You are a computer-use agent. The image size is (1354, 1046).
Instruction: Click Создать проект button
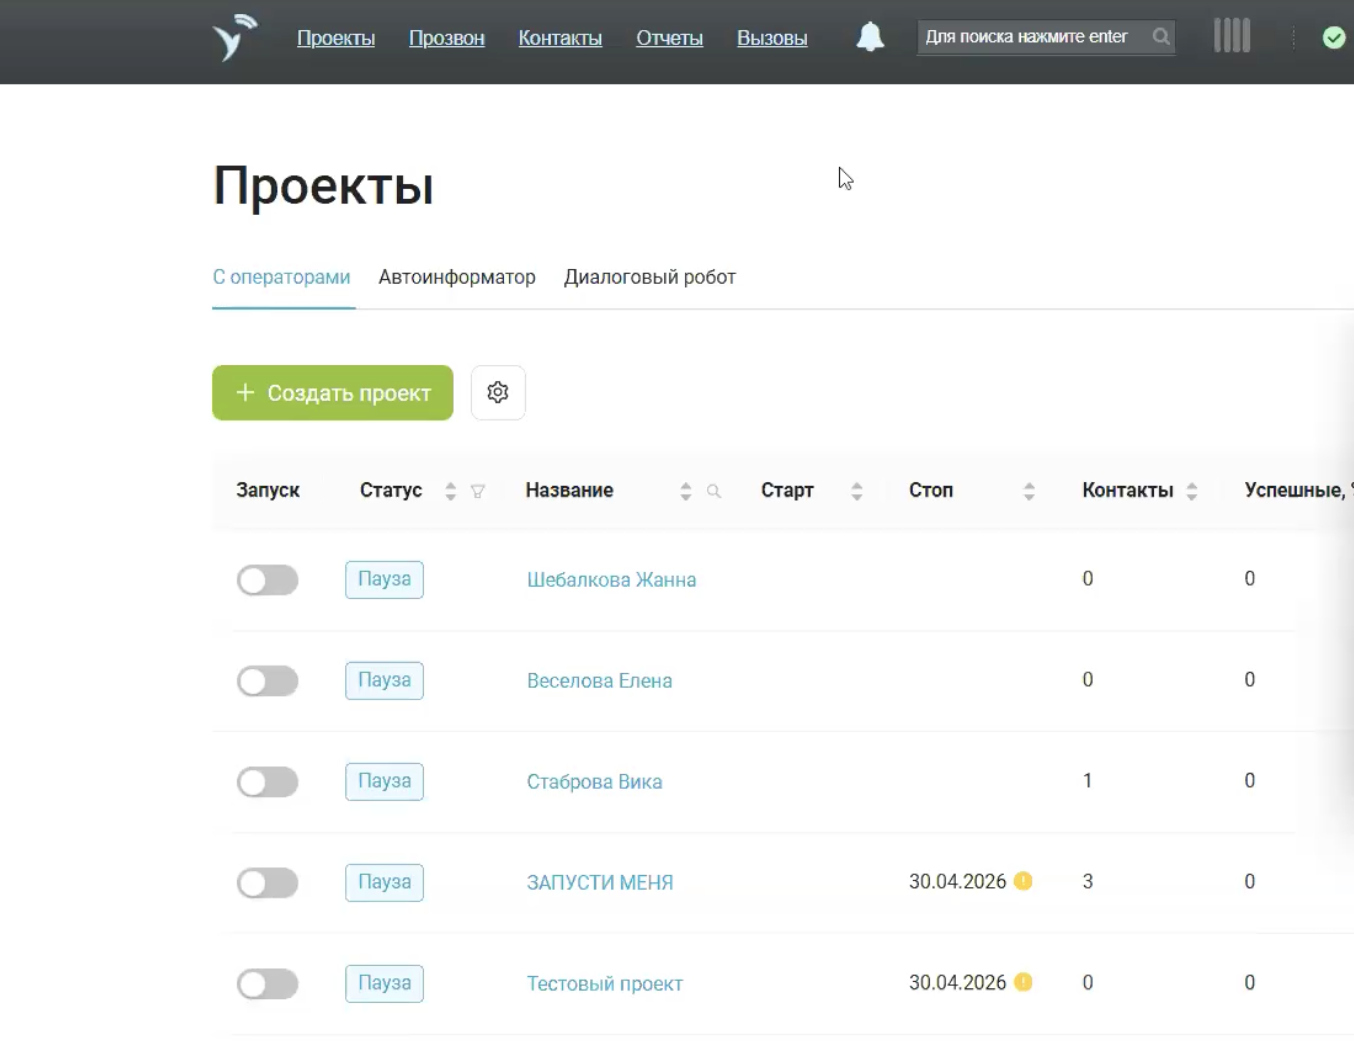(x=333, y=393)
